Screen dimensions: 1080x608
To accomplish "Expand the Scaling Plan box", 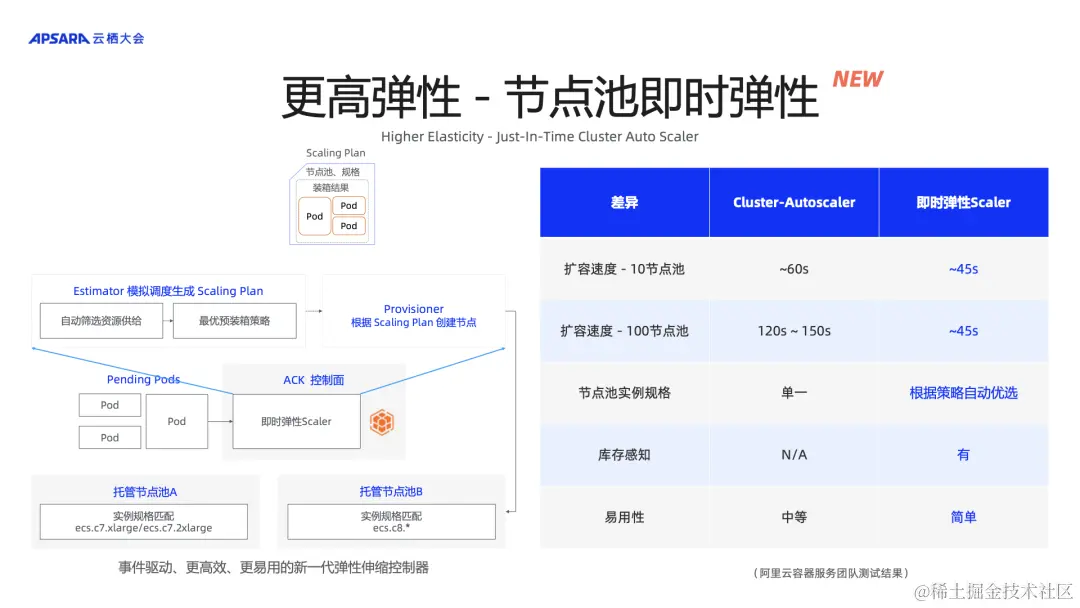I will [334, 200].
